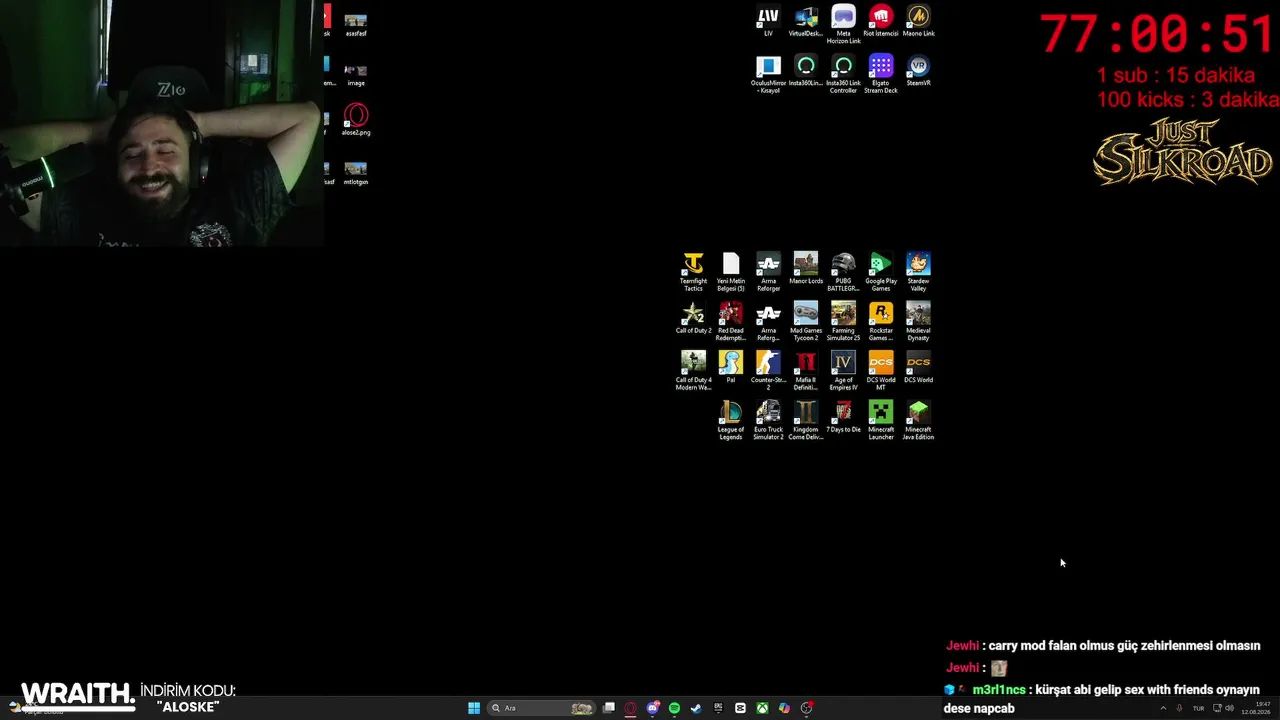1280x720 pixels.
Task: Open the Insta360 Link Controller shortcut
Action: coord(843,75)
